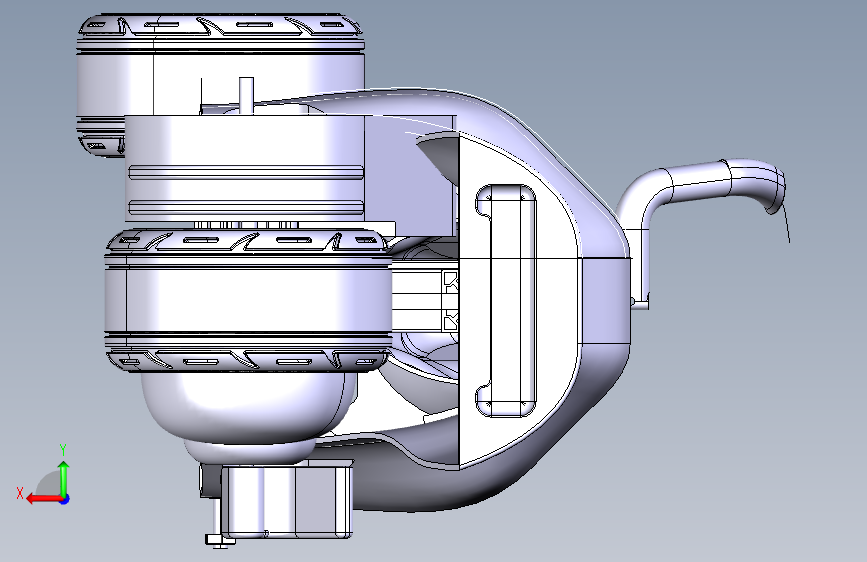This screenshot has width=867, height=562.
Task: Select the thin vertical pin atop center cylinder
Action: (247, 95)
